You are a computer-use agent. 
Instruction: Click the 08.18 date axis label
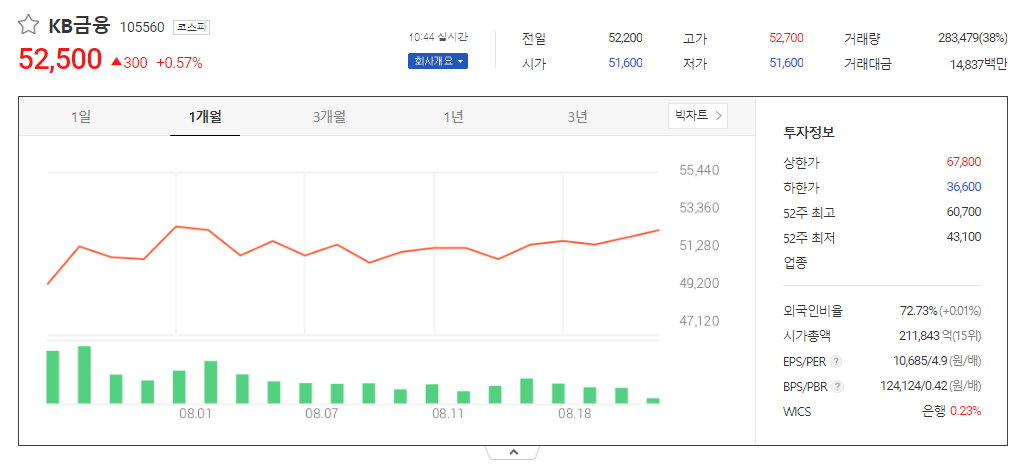(x=575, y=414)
